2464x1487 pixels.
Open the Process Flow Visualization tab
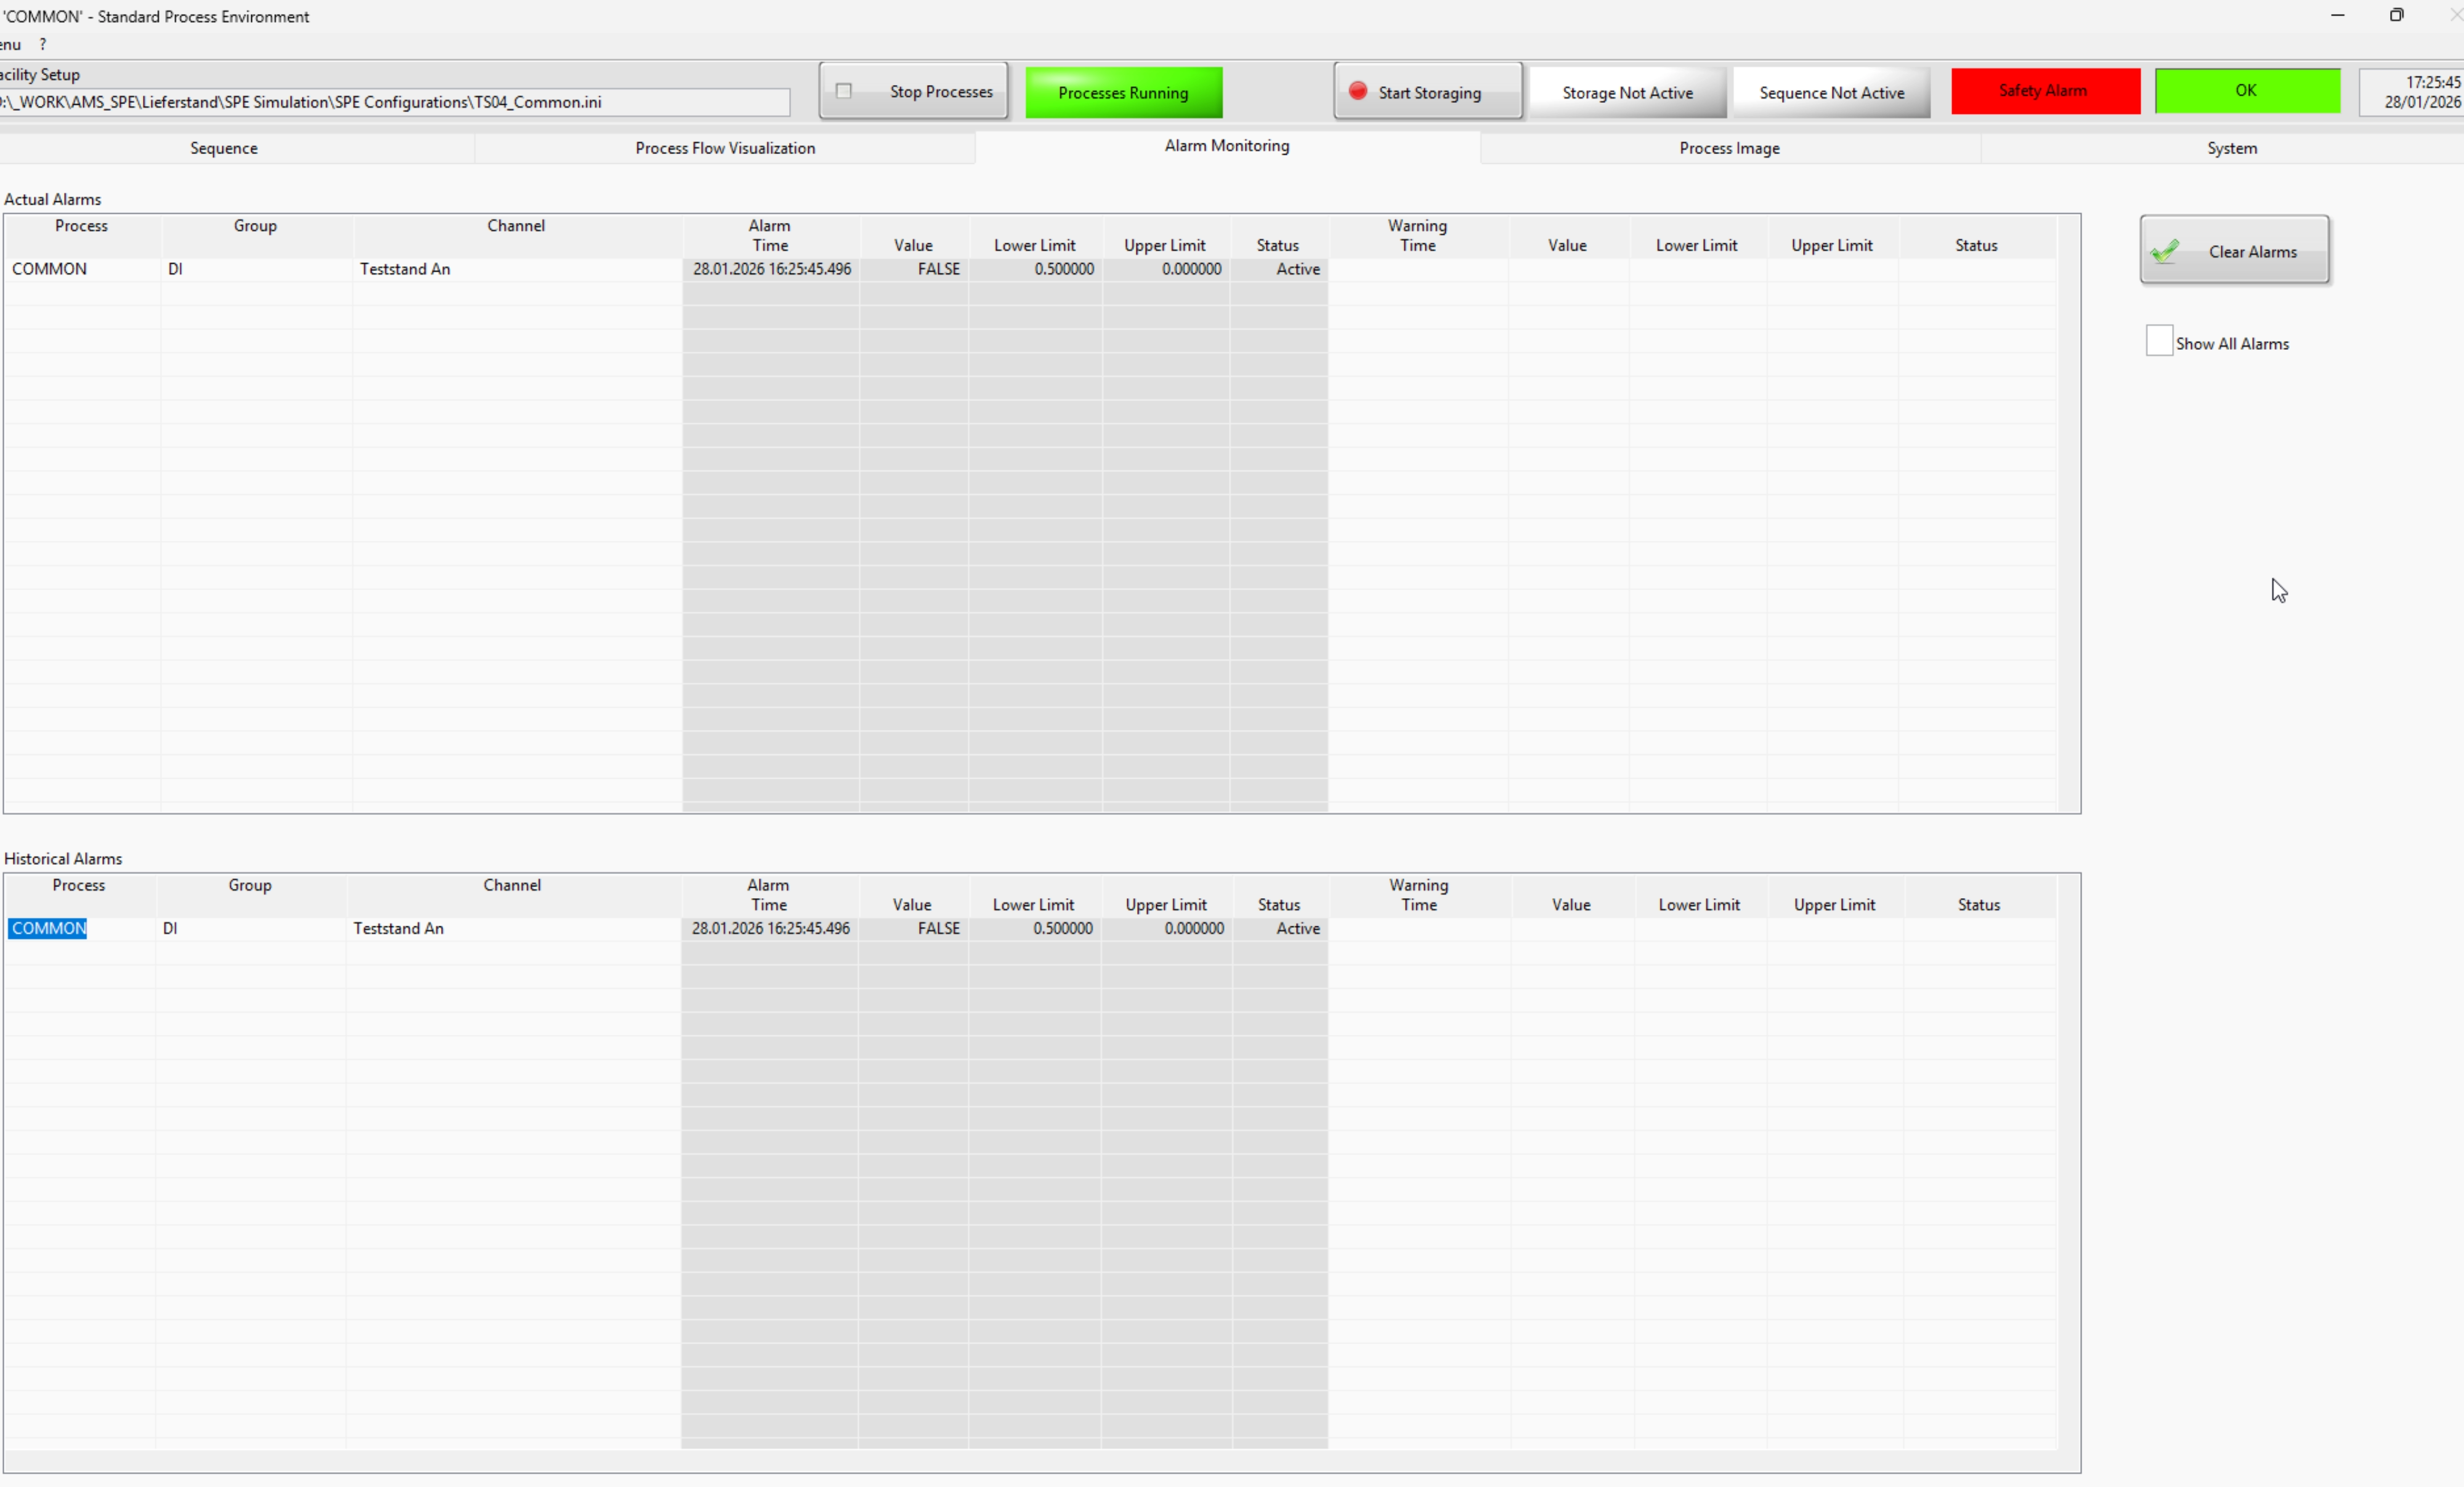[x=725, y=148]
